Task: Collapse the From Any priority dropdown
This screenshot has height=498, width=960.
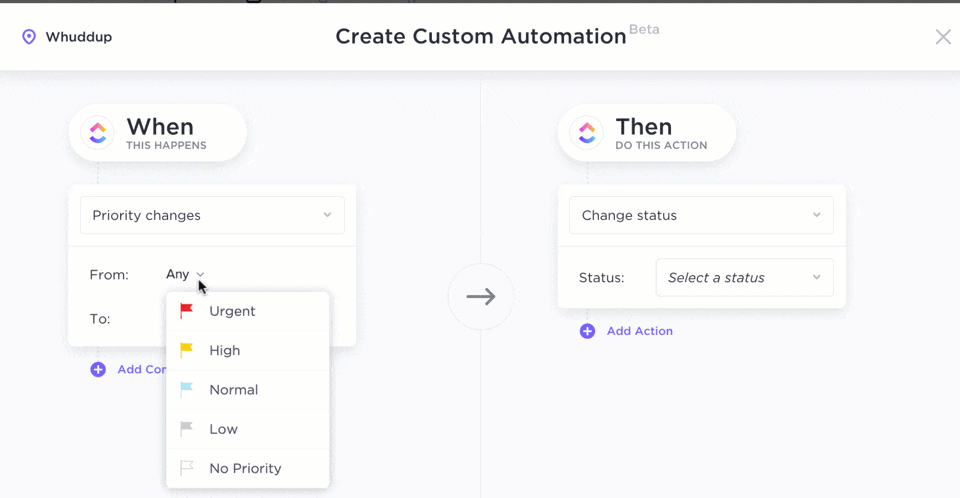Action: pos(186,274)
